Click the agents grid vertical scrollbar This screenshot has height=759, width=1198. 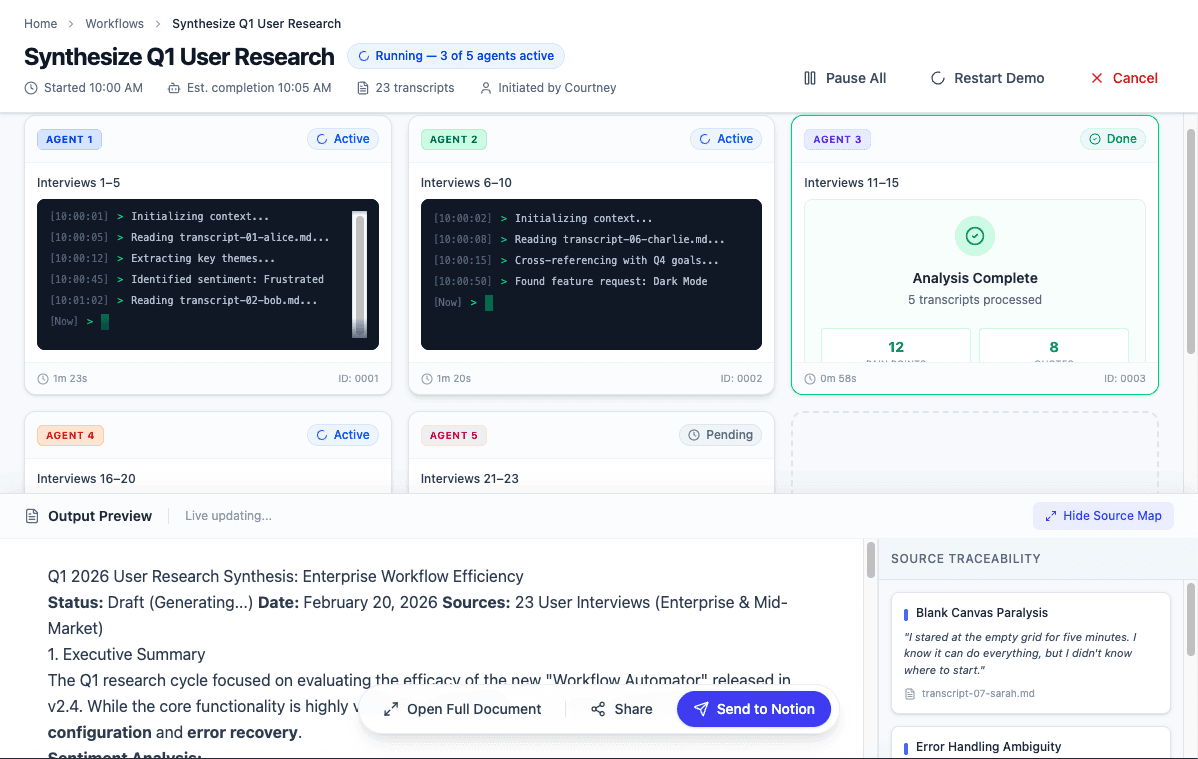click(1190, 241)
